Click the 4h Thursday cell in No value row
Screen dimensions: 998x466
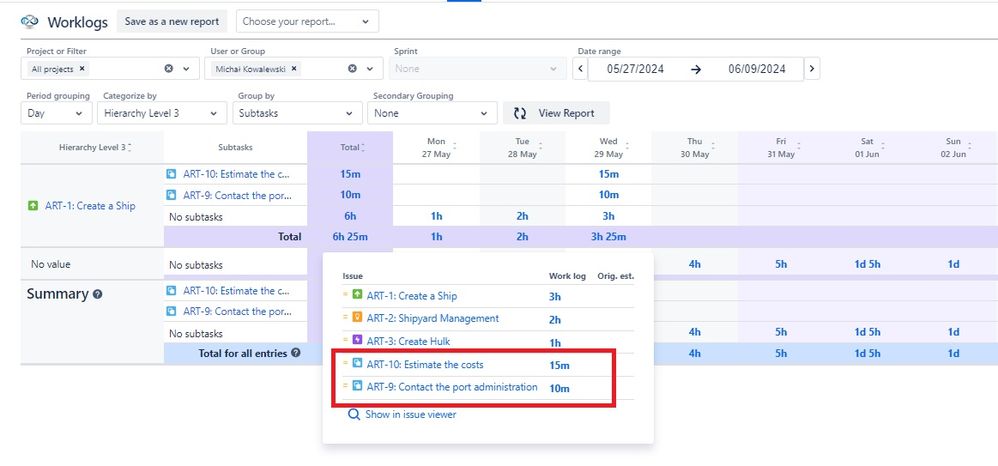694,264
